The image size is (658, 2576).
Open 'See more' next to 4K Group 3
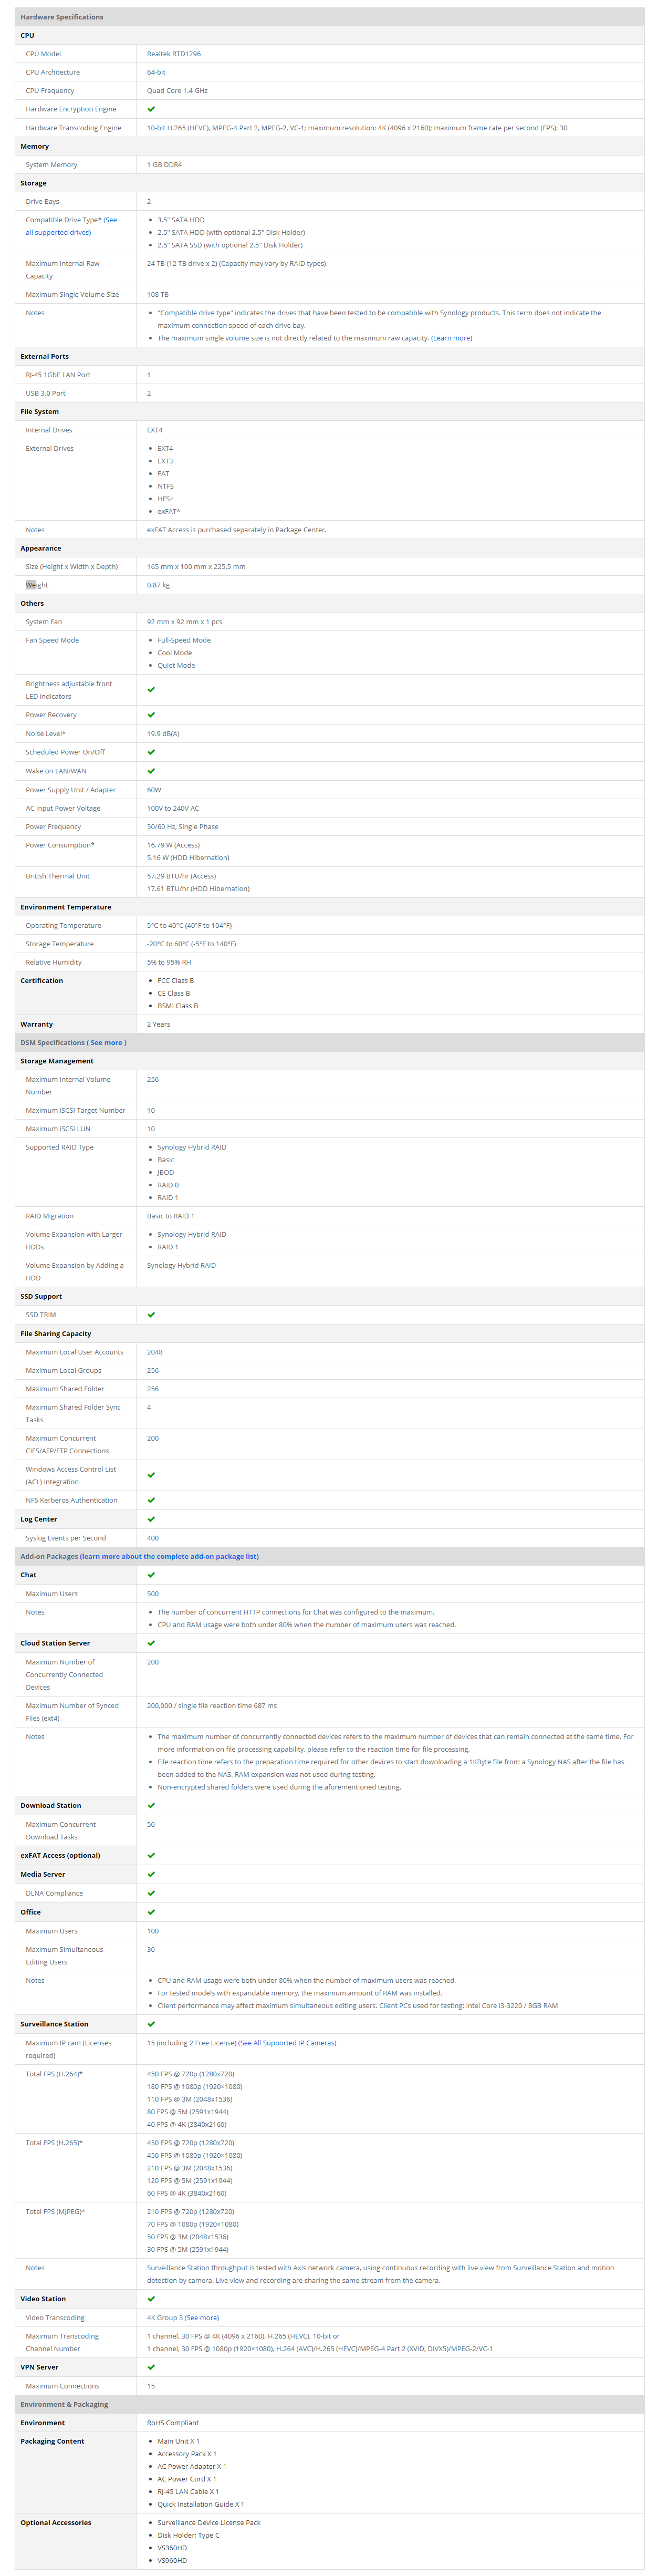coord(202,2318)
